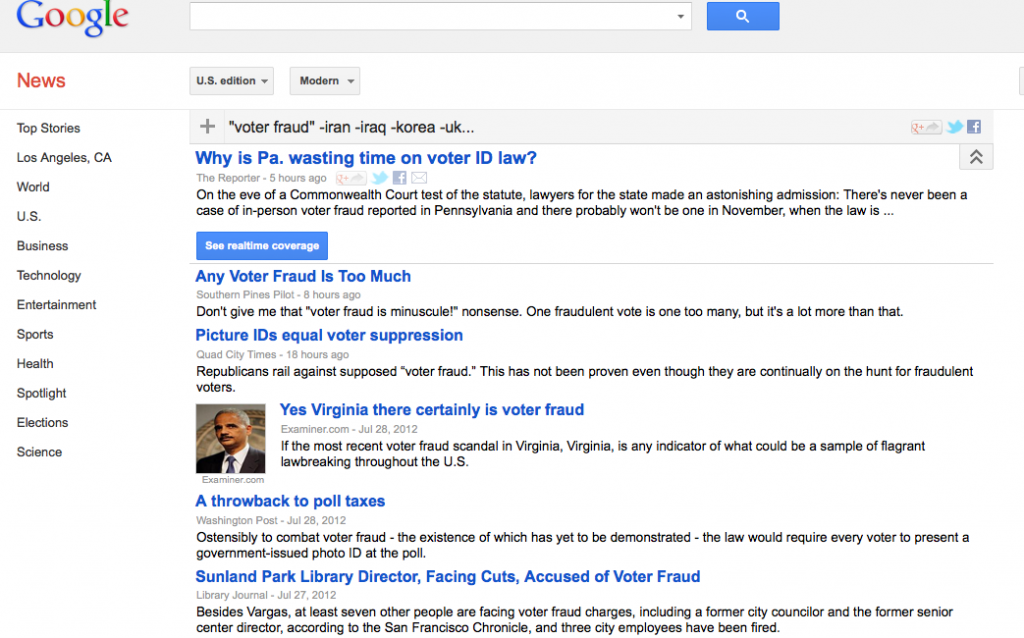Open Top Stories in the sidebar
The width and height of the screenshot is (1024, 638).
click(48, 128)
